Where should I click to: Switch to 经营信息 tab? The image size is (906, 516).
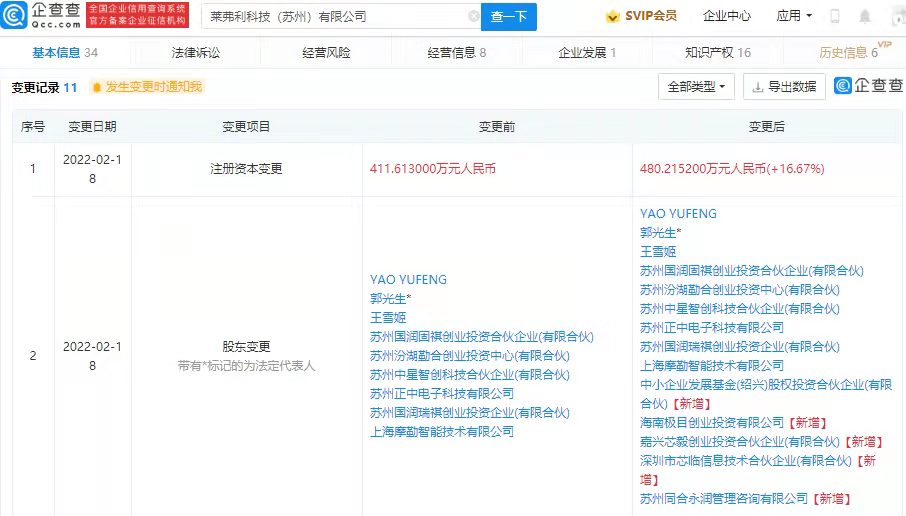[x=456, y=53]
